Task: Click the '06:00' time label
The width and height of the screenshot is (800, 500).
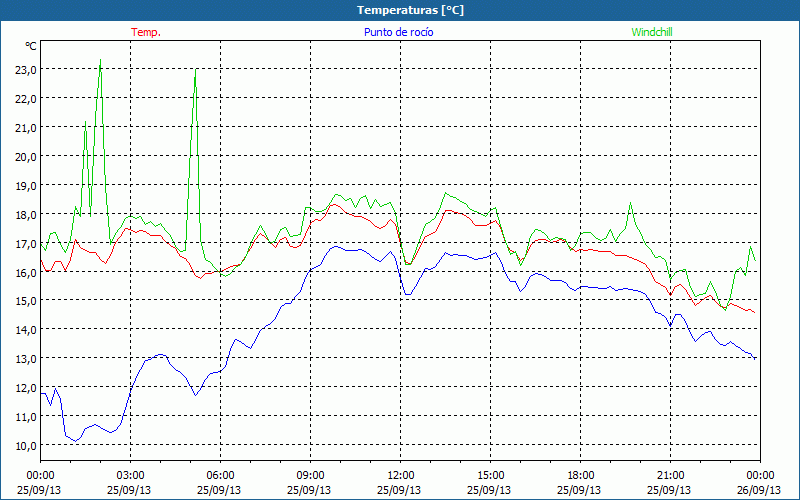Action: click(220, 475)
